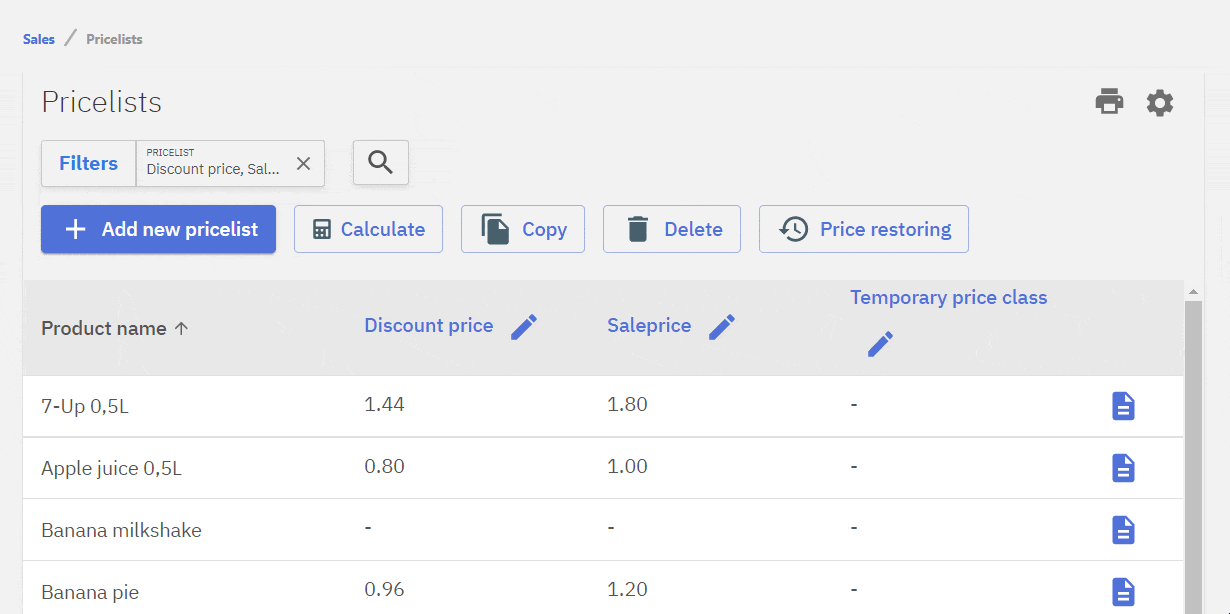The width and height of the screenshot is (1230, 614).
Task: Click the pencil icon beside Saleprice
Action: click(x=722, y=326)
